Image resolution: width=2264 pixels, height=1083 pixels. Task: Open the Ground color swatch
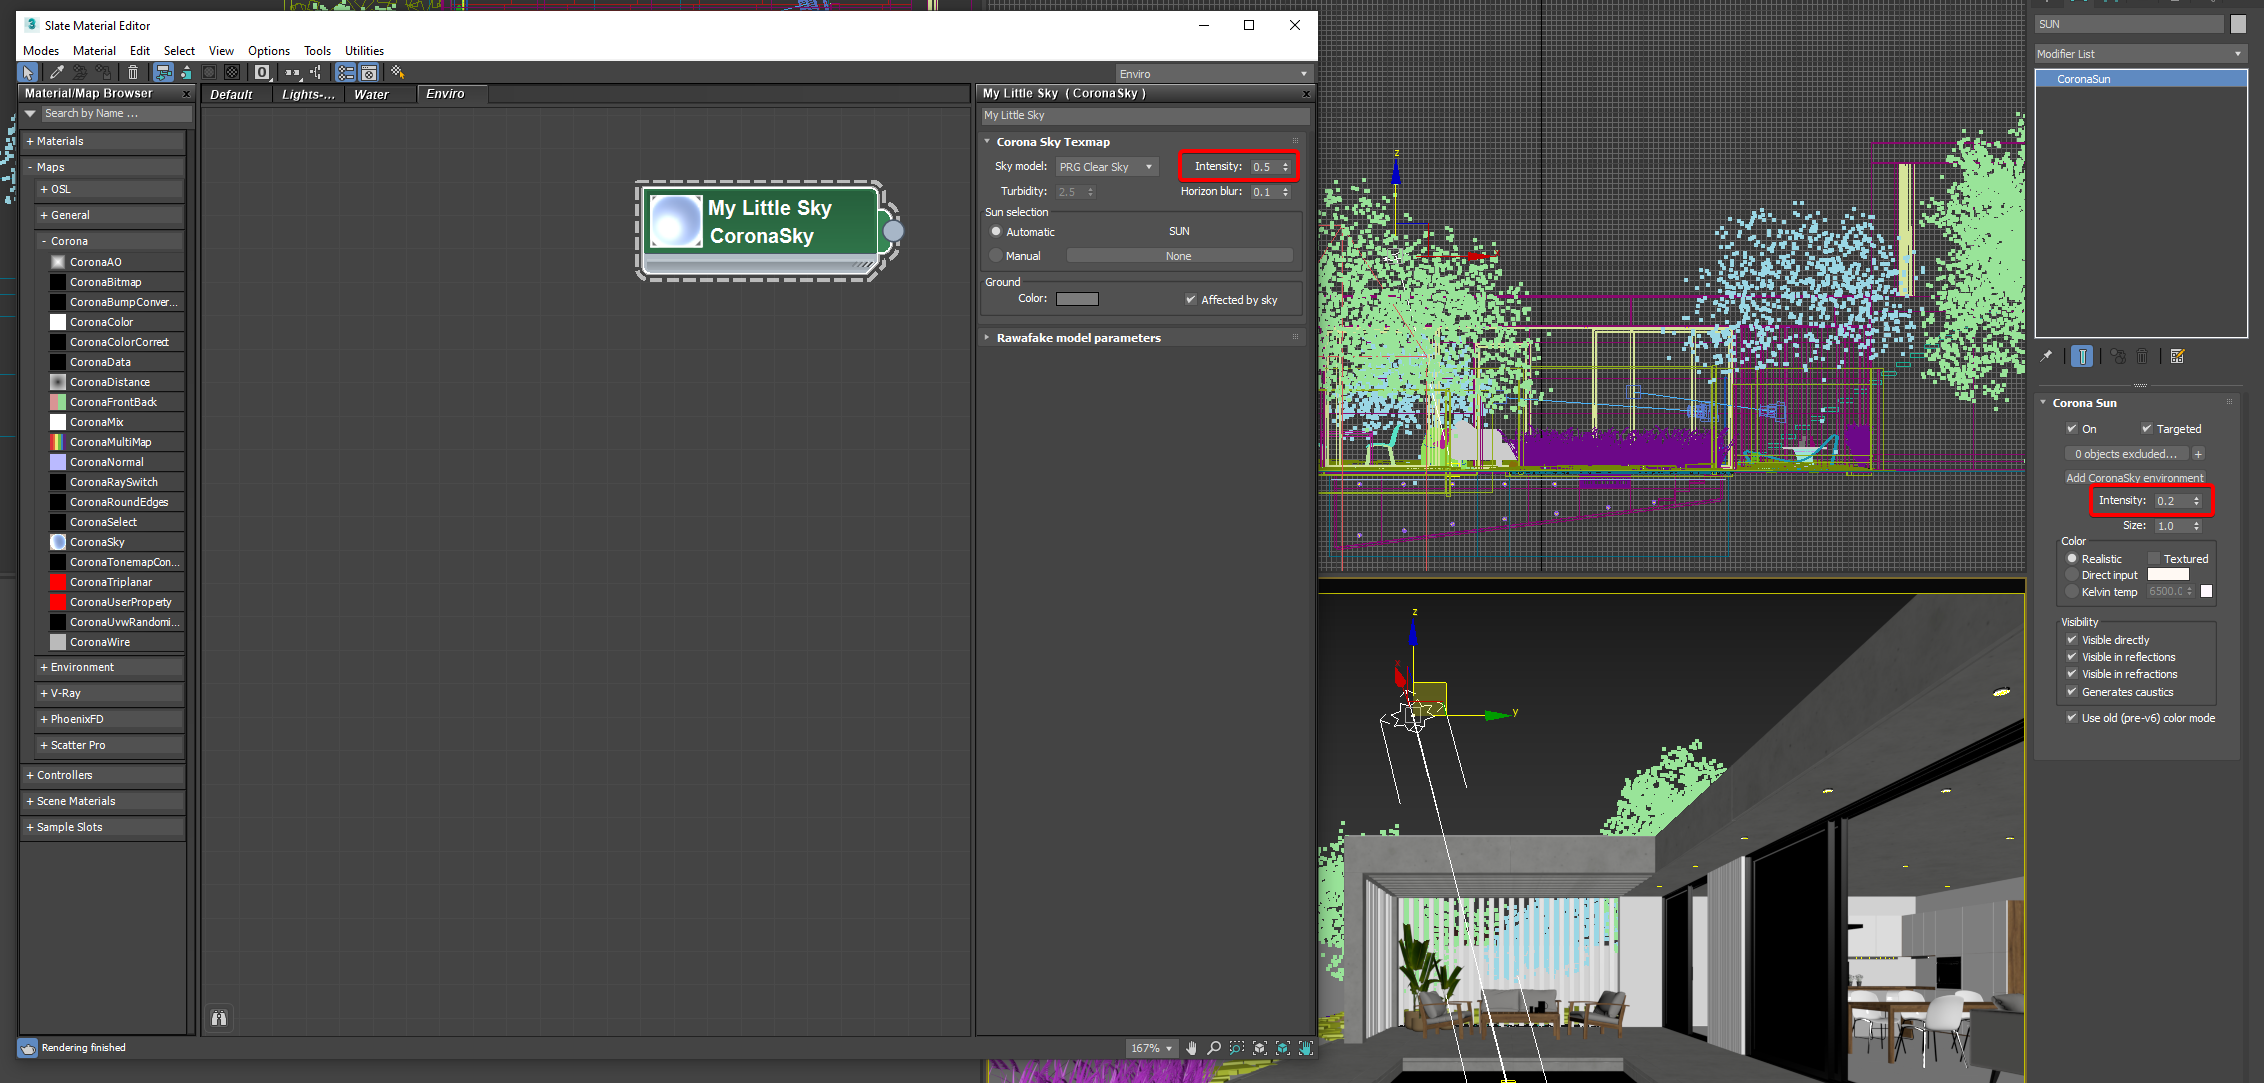(1077, 299)
